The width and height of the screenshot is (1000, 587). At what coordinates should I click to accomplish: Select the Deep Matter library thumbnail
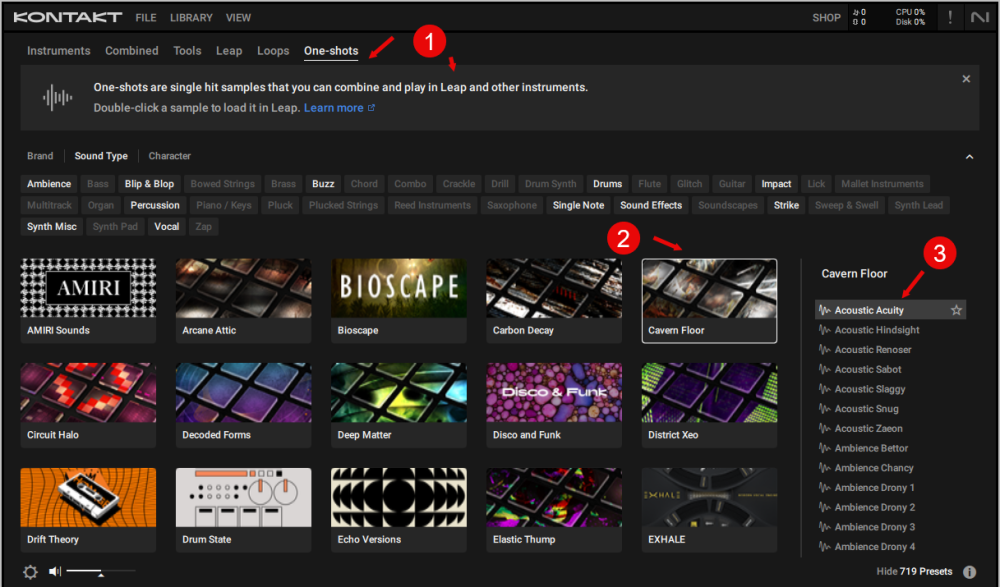[399, 405]
